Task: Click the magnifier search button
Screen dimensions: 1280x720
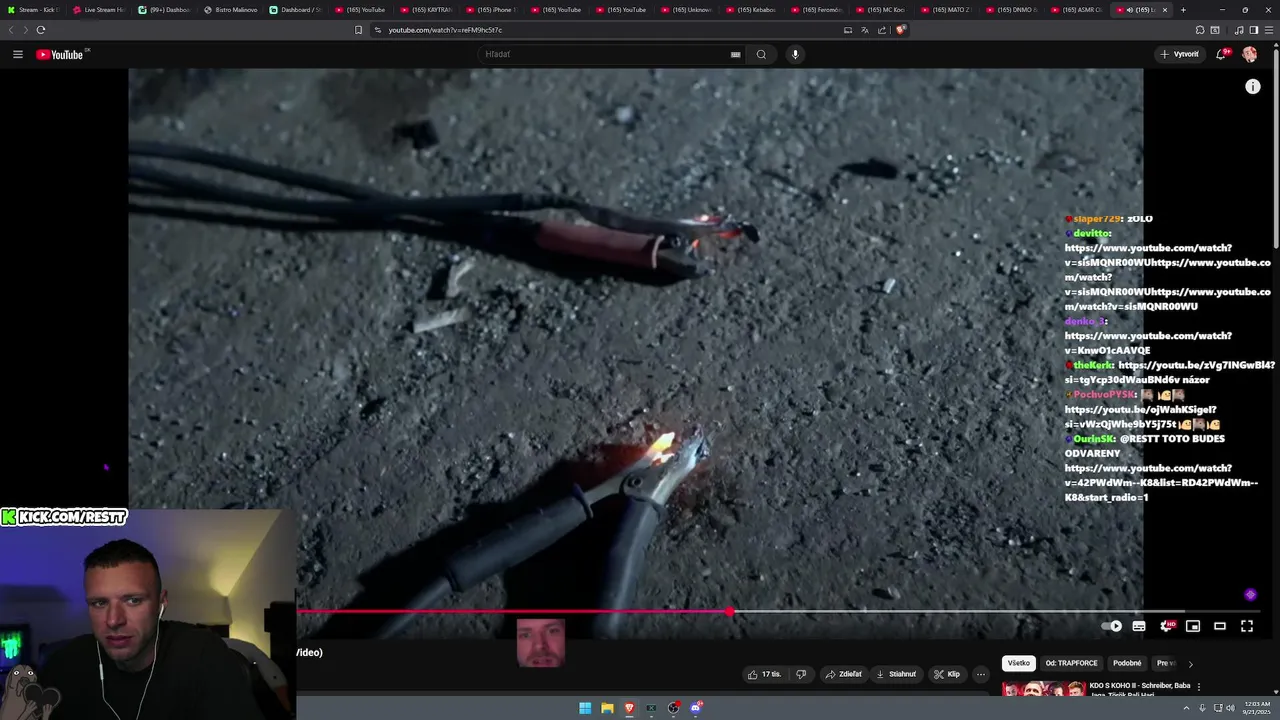Action: tap(761, 54)
